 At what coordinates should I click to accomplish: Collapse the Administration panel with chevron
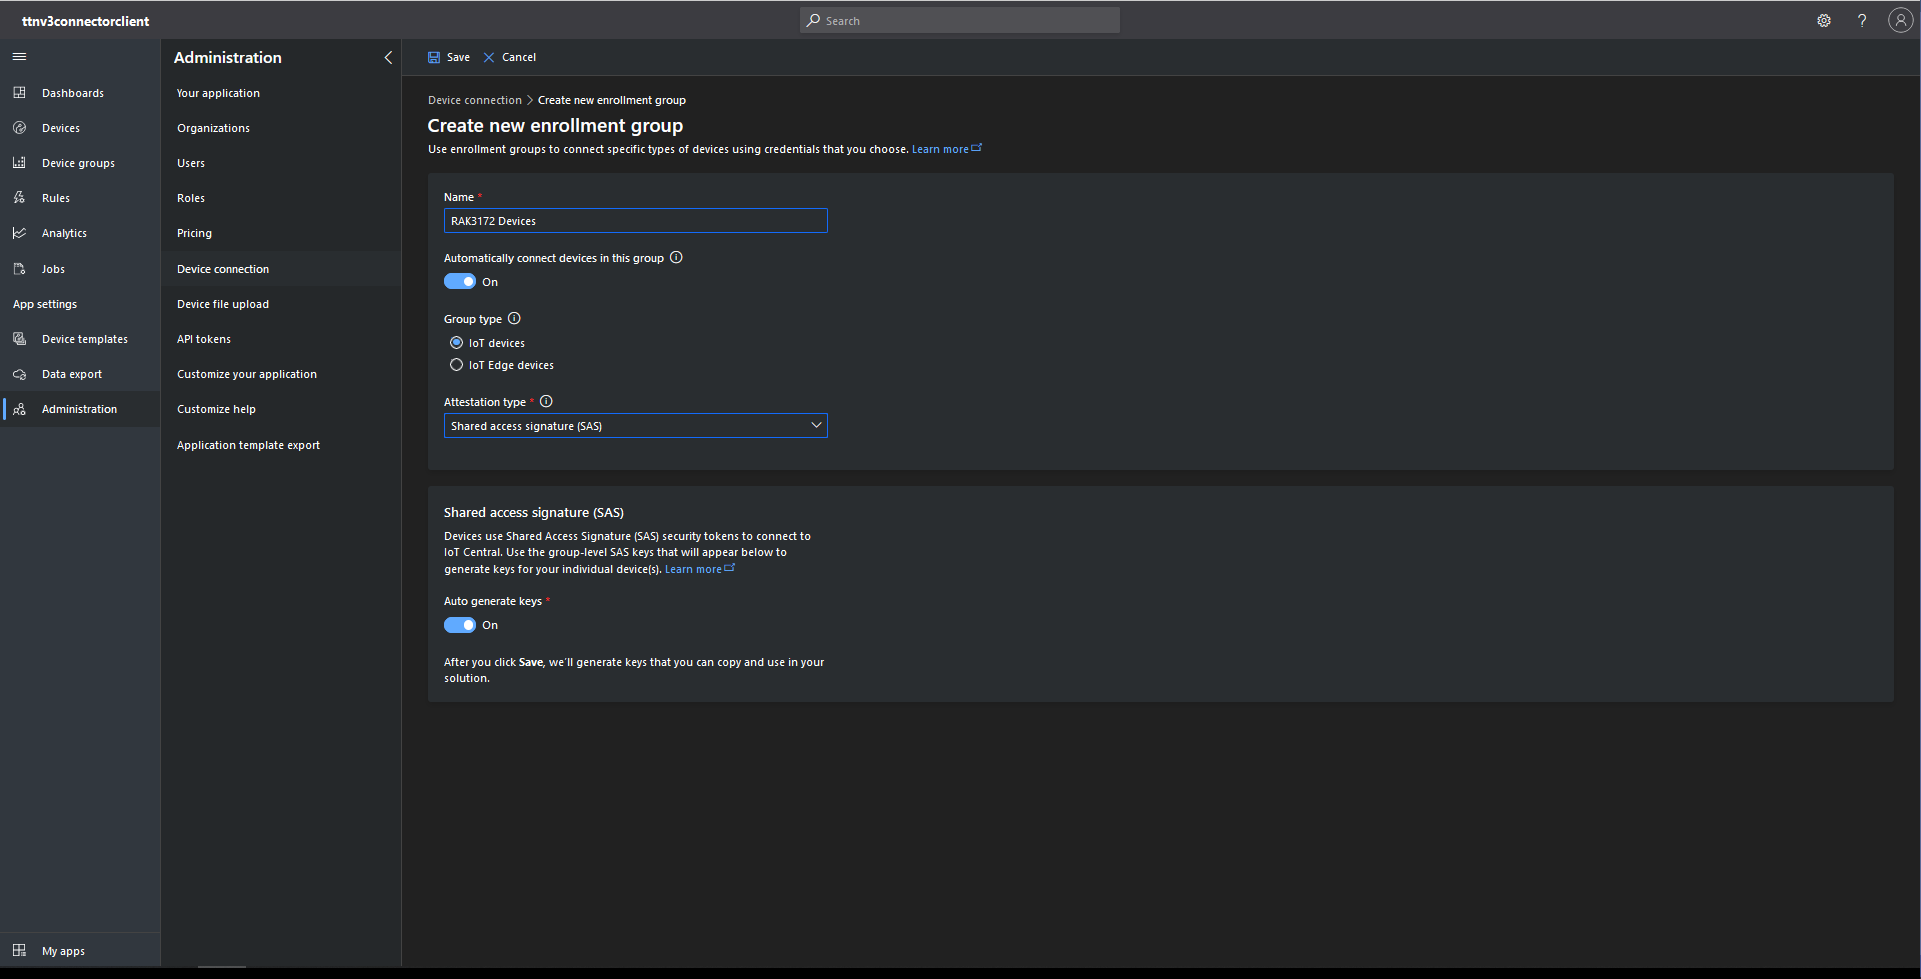388,58
